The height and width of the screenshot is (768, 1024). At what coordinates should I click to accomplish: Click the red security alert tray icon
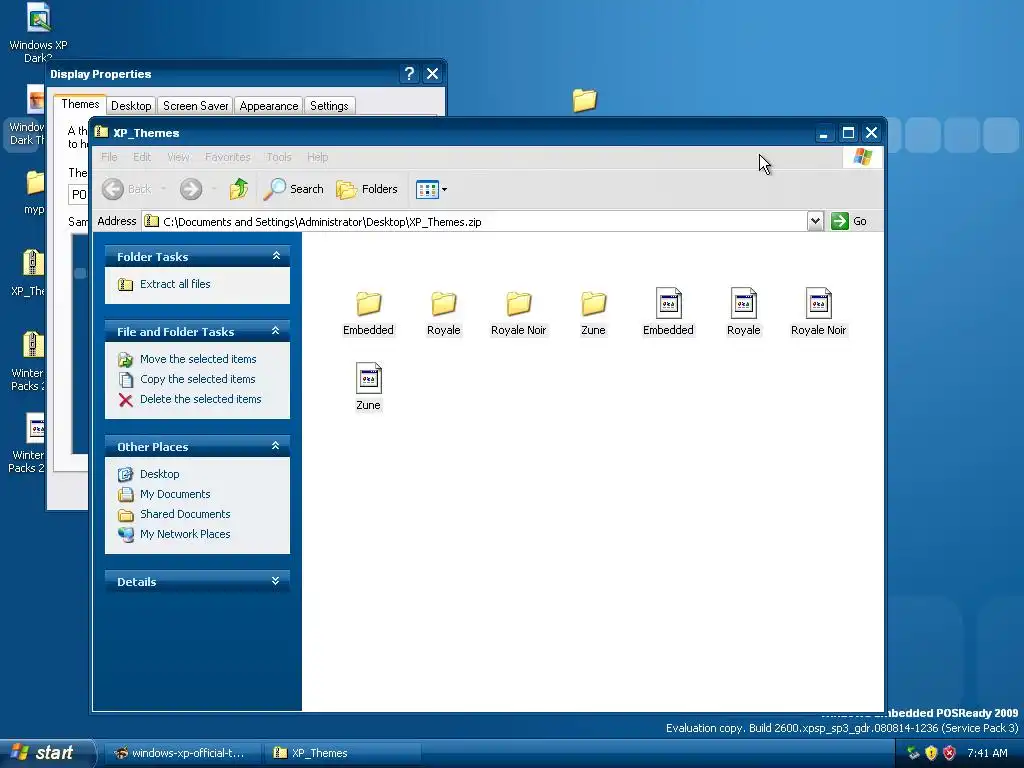[x=950, y=753]
